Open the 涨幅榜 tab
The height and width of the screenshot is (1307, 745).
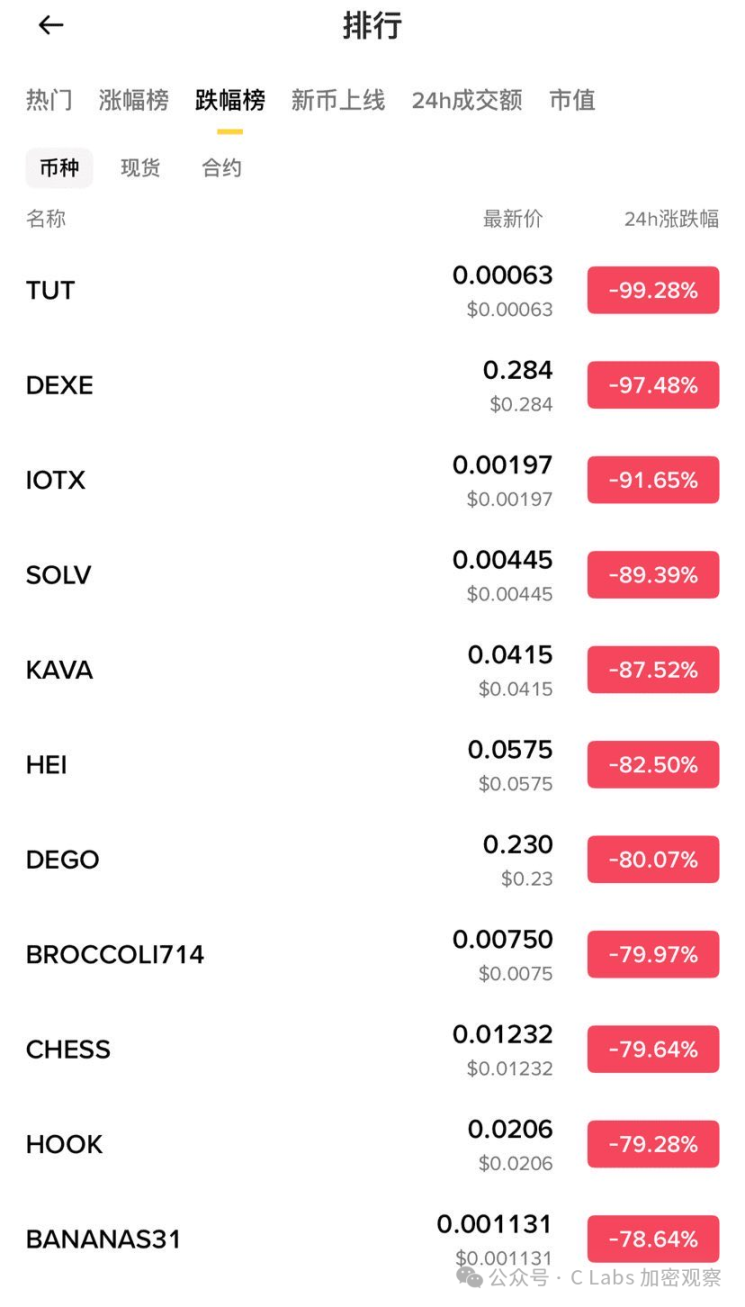tap(134, 100)
